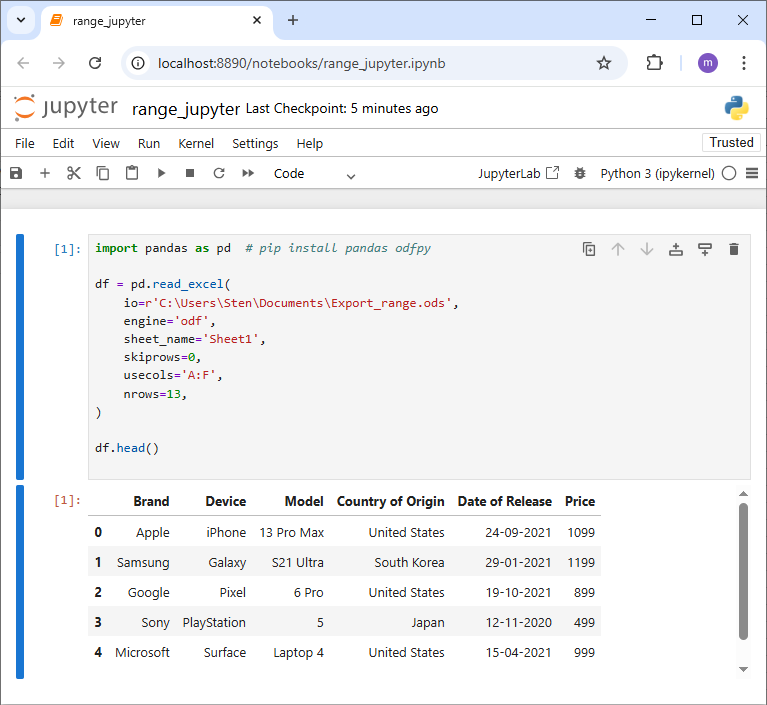
Task: Open the browser extensions puzzle icon
Action: pos(654,63)
